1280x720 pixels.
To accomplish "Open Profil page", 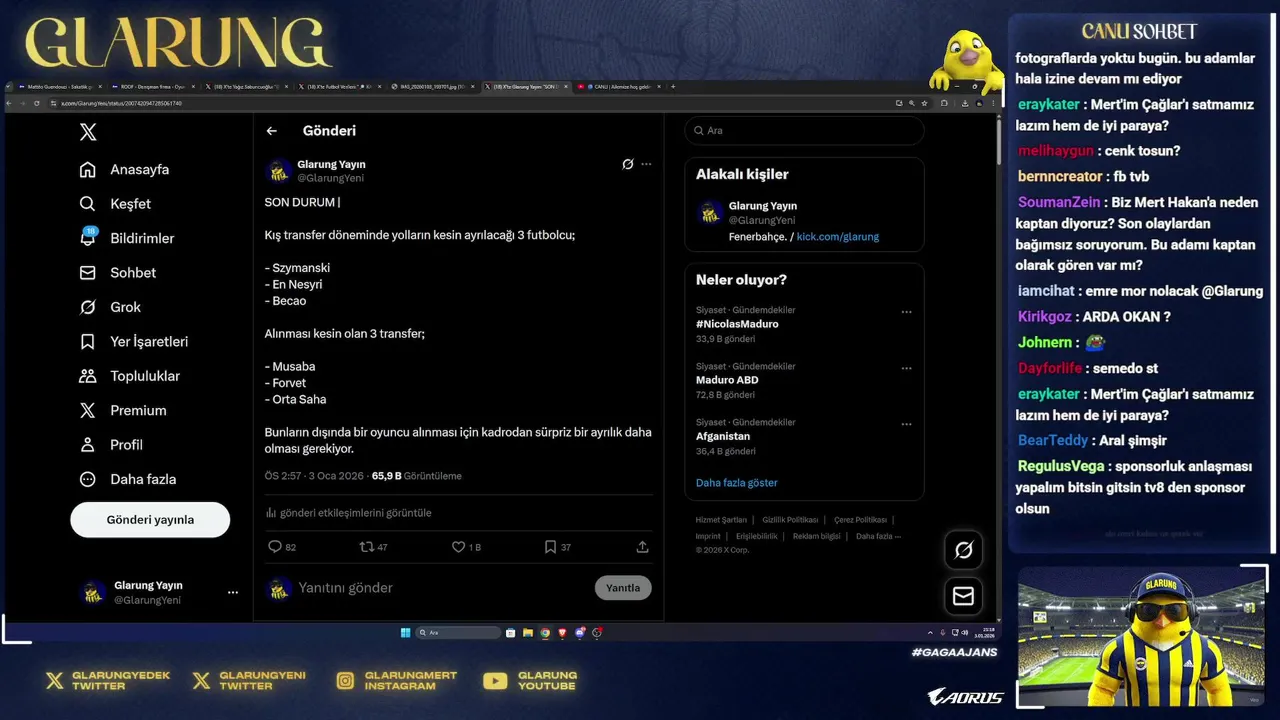I will [111, 445].
